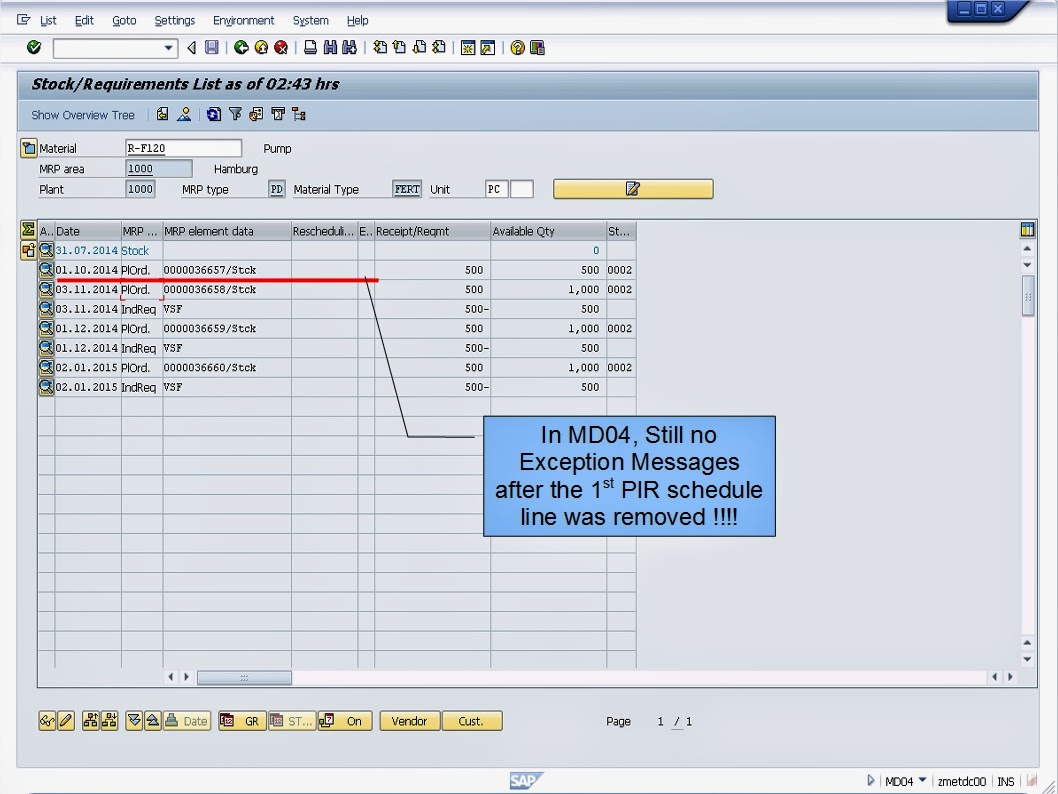Click the scroll right arrow on horizontal scrollbar
Screen dimensions: 1058x794
pos(1010,677)
